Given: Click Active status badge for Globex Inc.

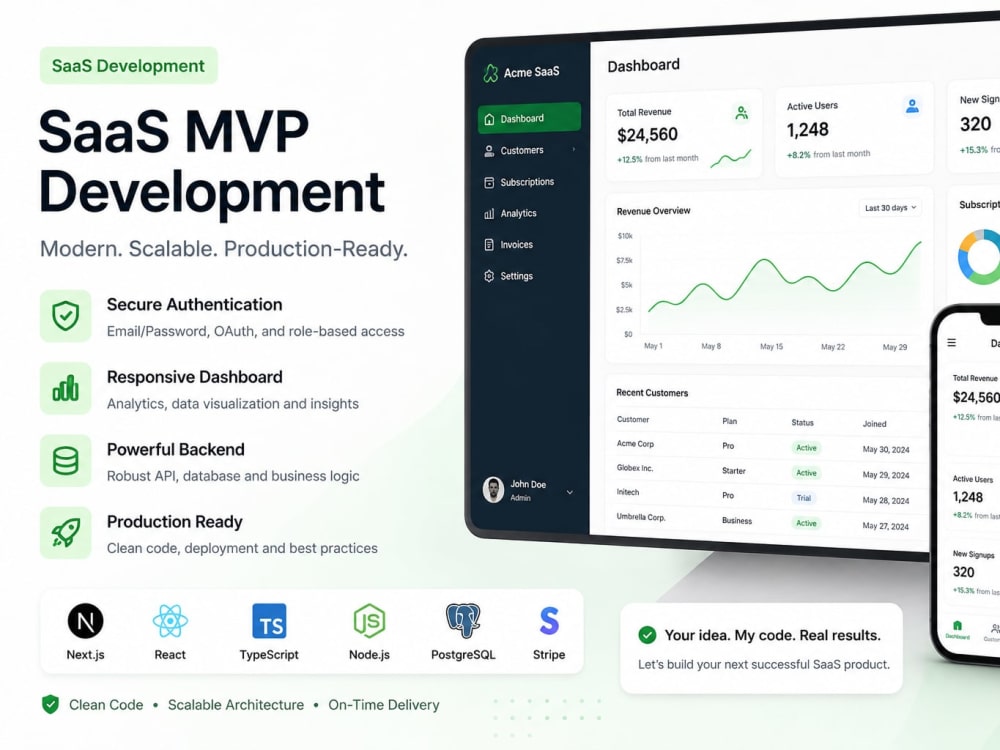Looking at the screenshot, I should 806,473.
